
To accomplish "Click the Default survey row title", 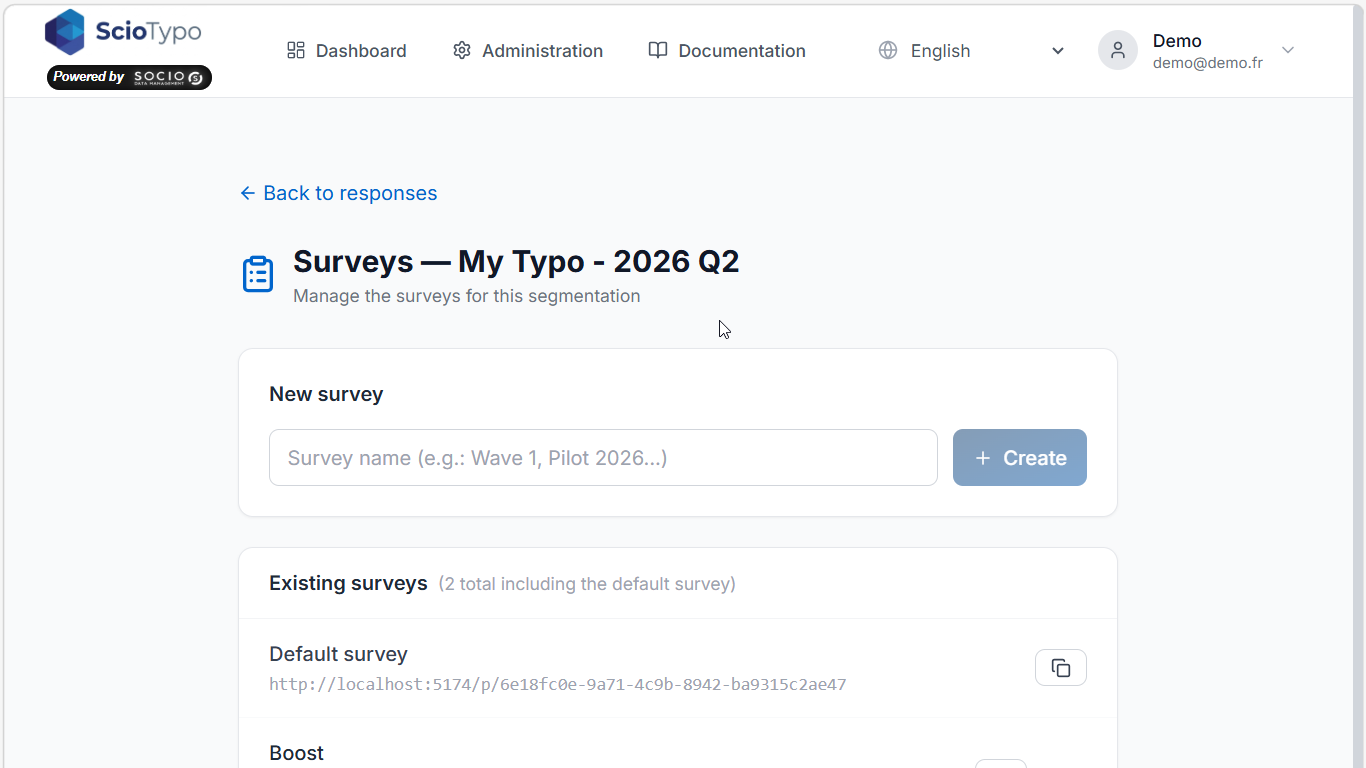I will (338, 654).
